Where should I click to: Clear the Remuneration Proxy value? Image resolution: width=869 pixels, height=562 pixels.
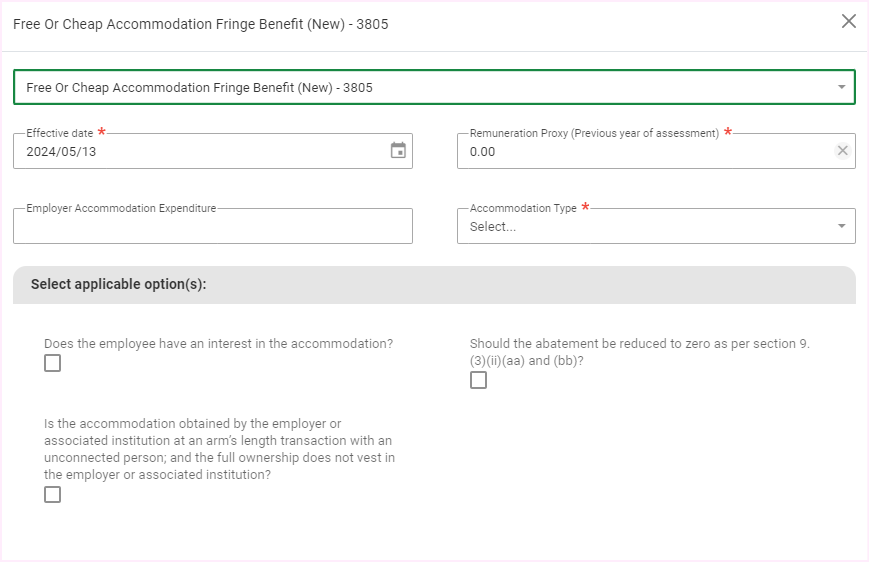[842, 151]
